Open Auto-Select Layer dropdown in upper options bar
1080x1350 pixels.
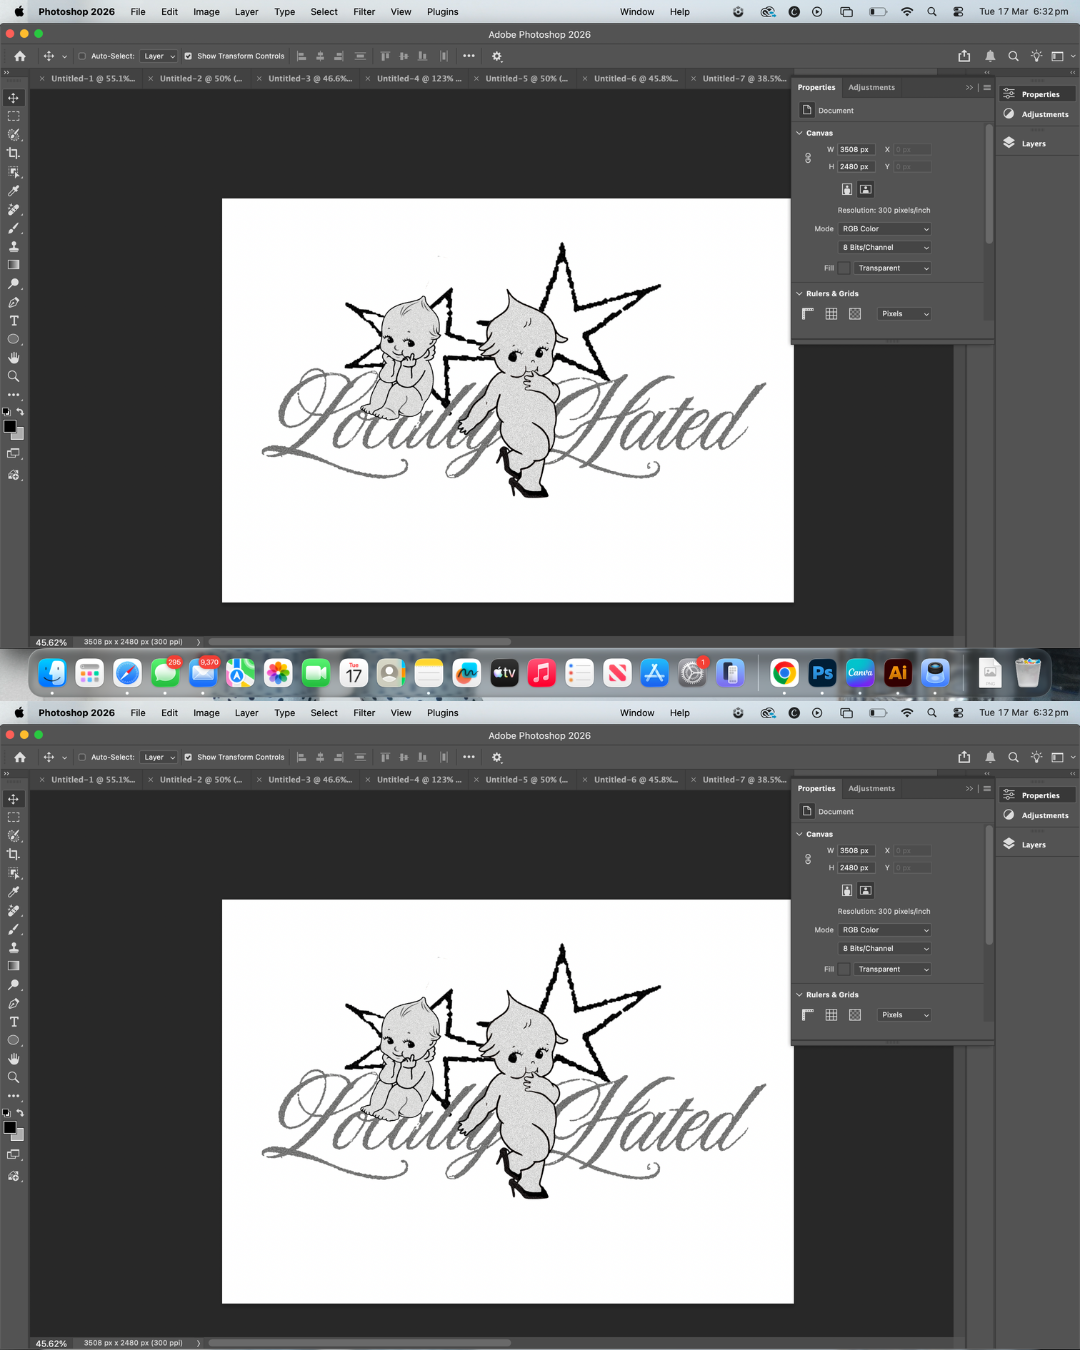tap(158, 56)
